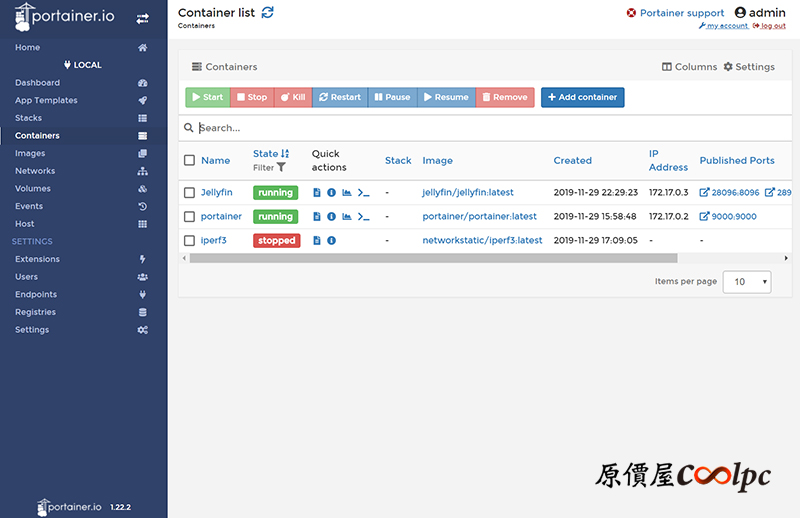Image resolution: width=800 pixels, height=518 pixels.
Task: Open Events in sidebar
Action: pos(84,206)
